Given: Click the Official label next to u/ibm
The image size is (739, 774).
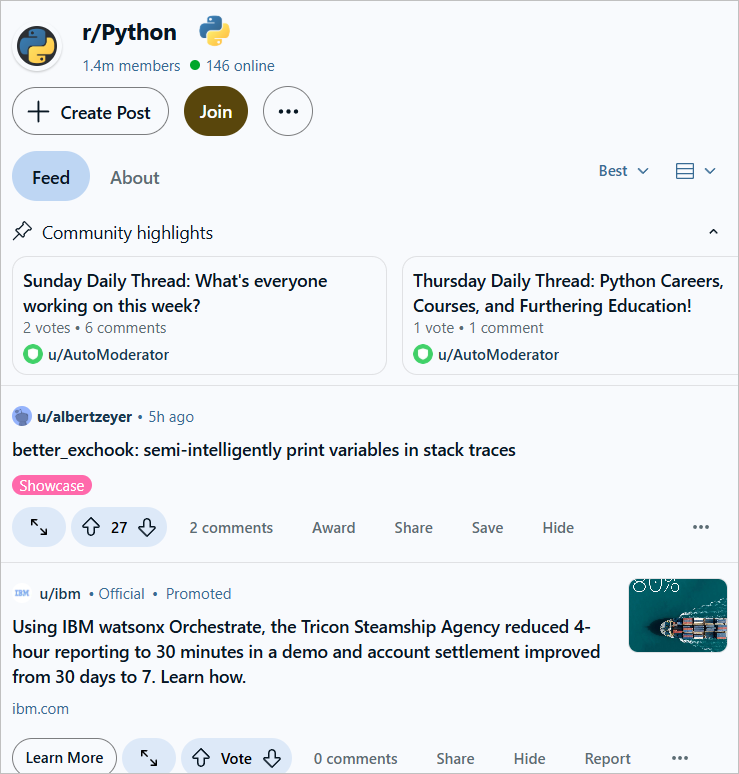Looking at the screenshot, I should pyautogui.click(x=121, y=593).
